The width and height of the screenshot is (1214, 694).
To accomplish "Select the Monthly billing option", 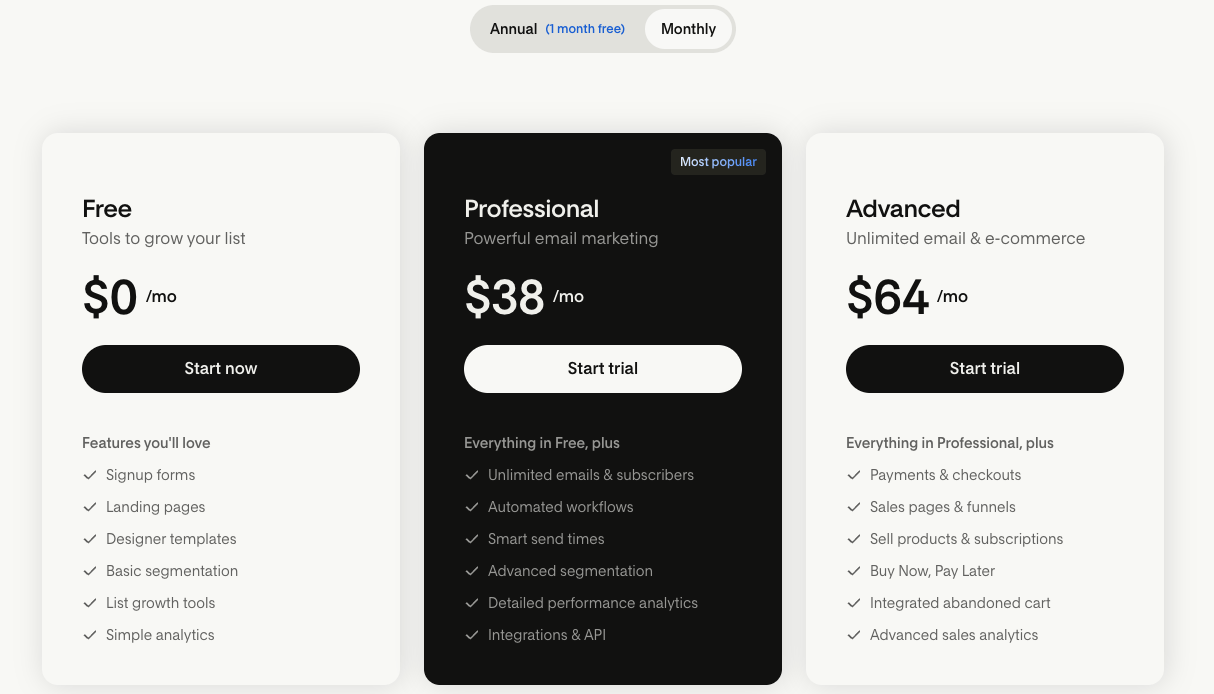I will [x=688, y=29].
